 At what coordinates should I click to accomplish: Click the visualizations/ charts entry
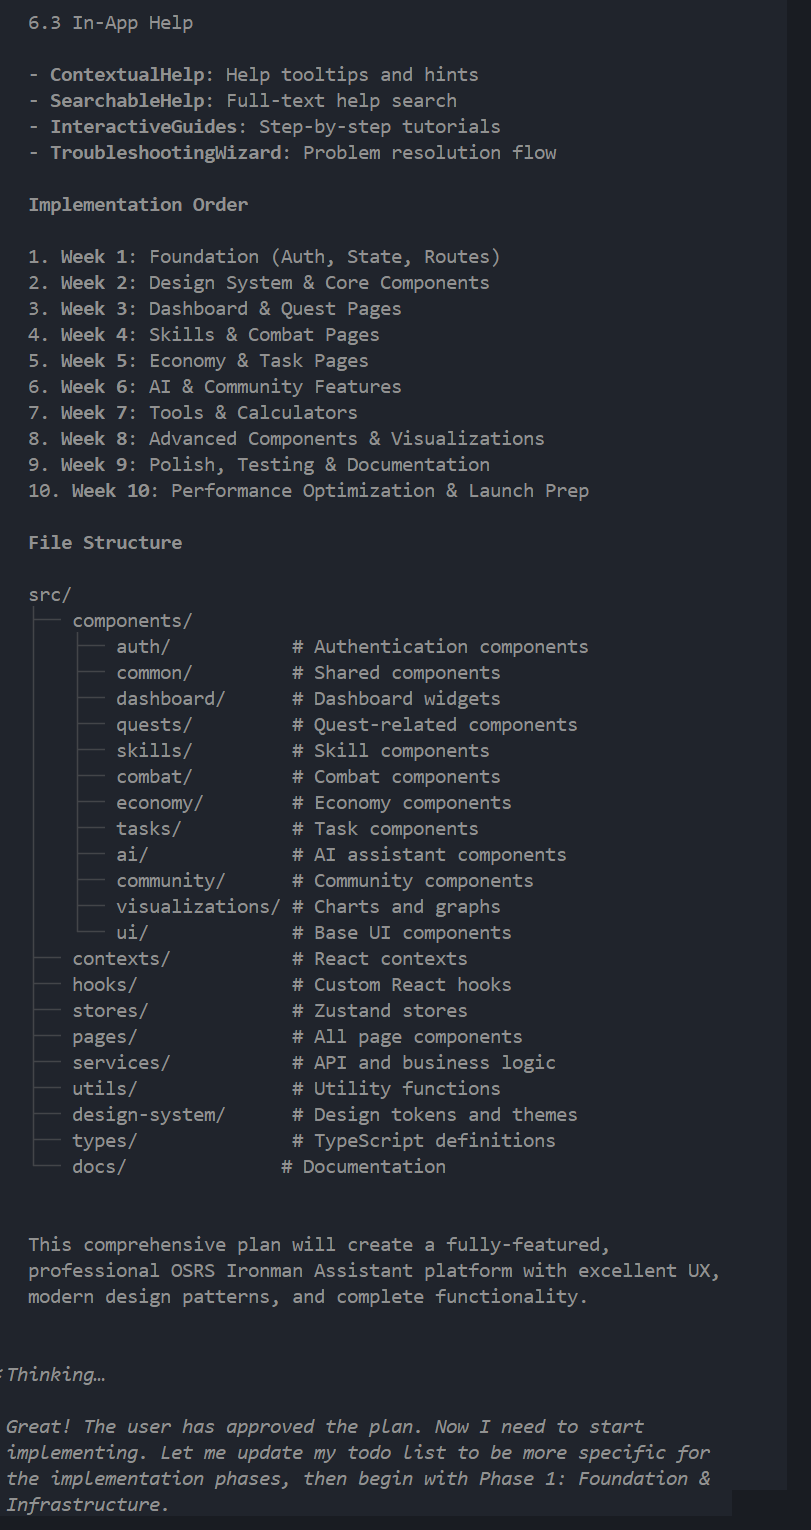pyautogui.click(x=196, y=906)
